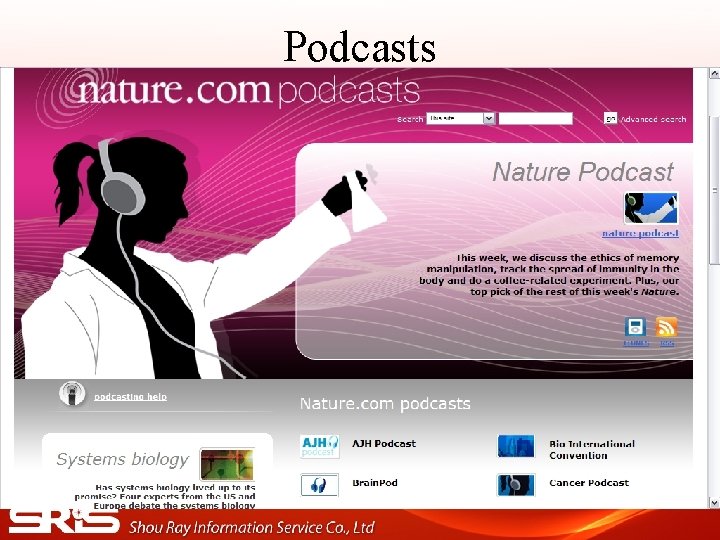The height and width of the screenshot is (540, 720).
Task: Open the Systems biology heading
Action: pyautogui.click(x=122, y=459)
